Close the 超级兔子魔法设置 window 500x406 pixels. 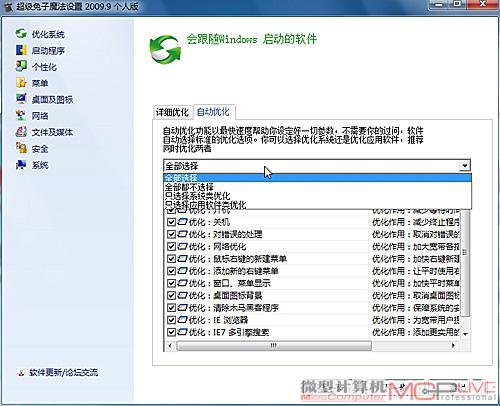point(483,4)
